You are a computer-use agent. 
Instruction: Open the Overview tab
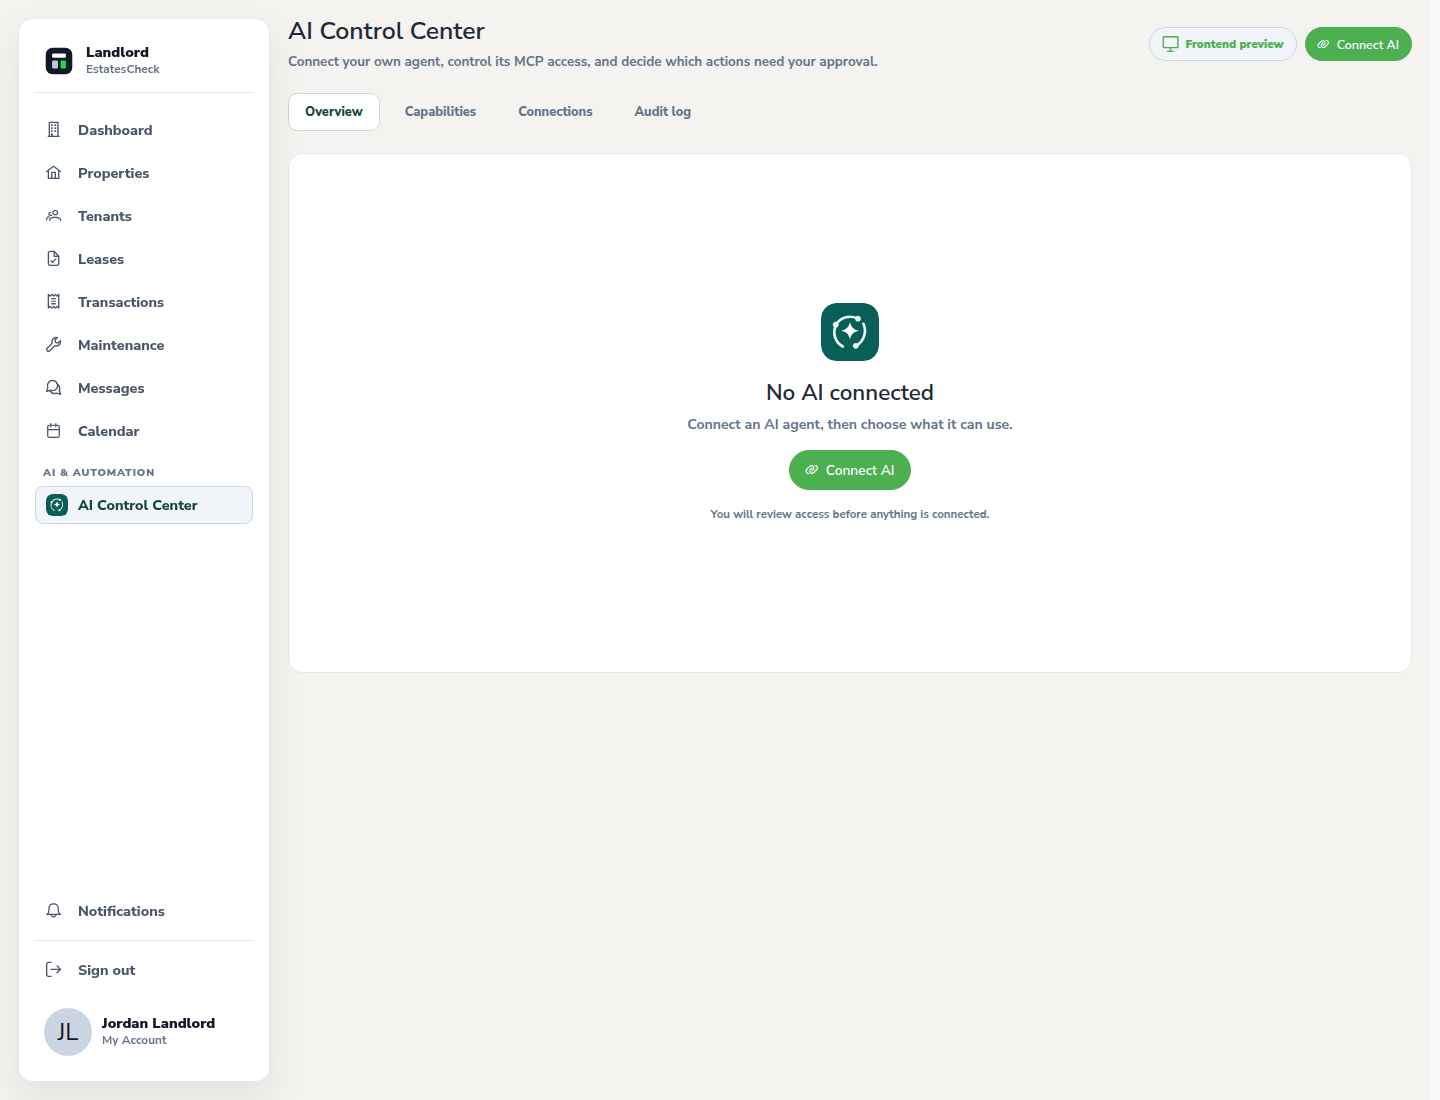point(334,112)
